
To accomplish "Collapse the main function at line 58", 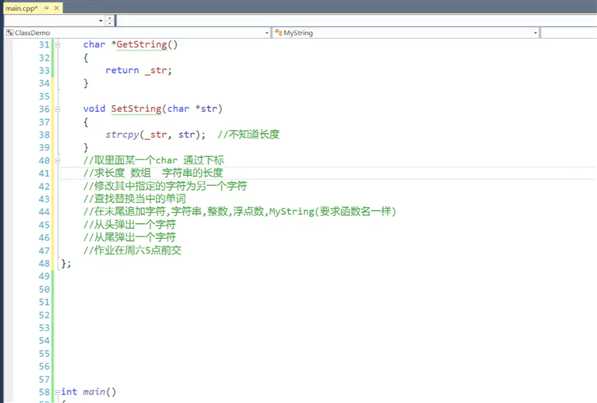I will [57, 392].
